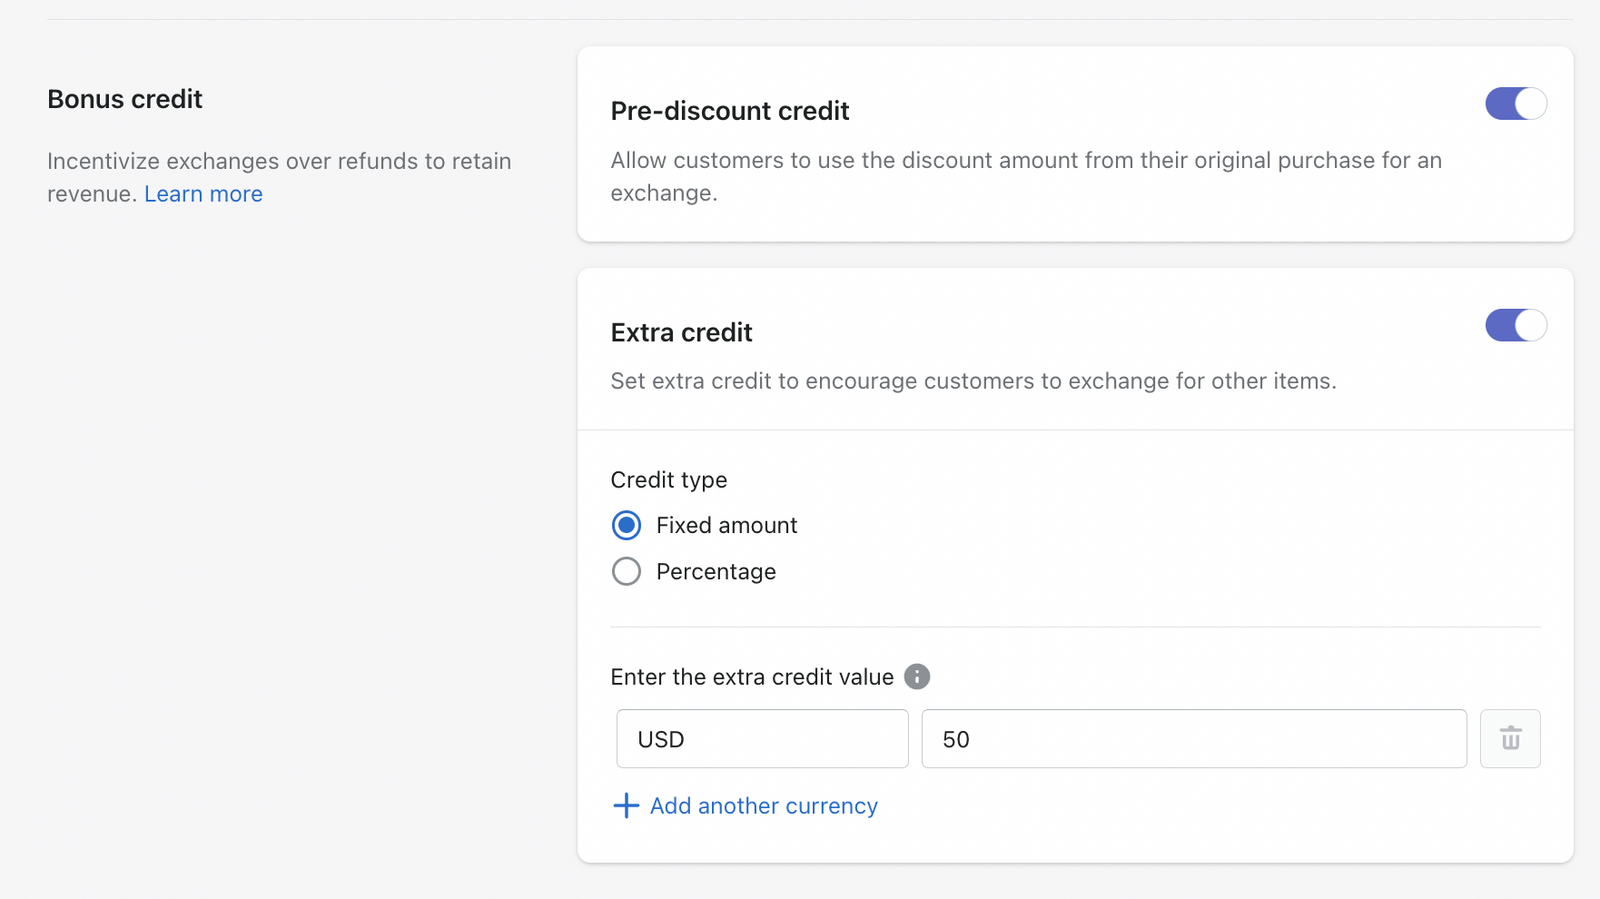Disable the Pre-discount credit toggle
The height and width of the screenshot is (899, 1600).
pyautogui.click(x=1515, y=104)
